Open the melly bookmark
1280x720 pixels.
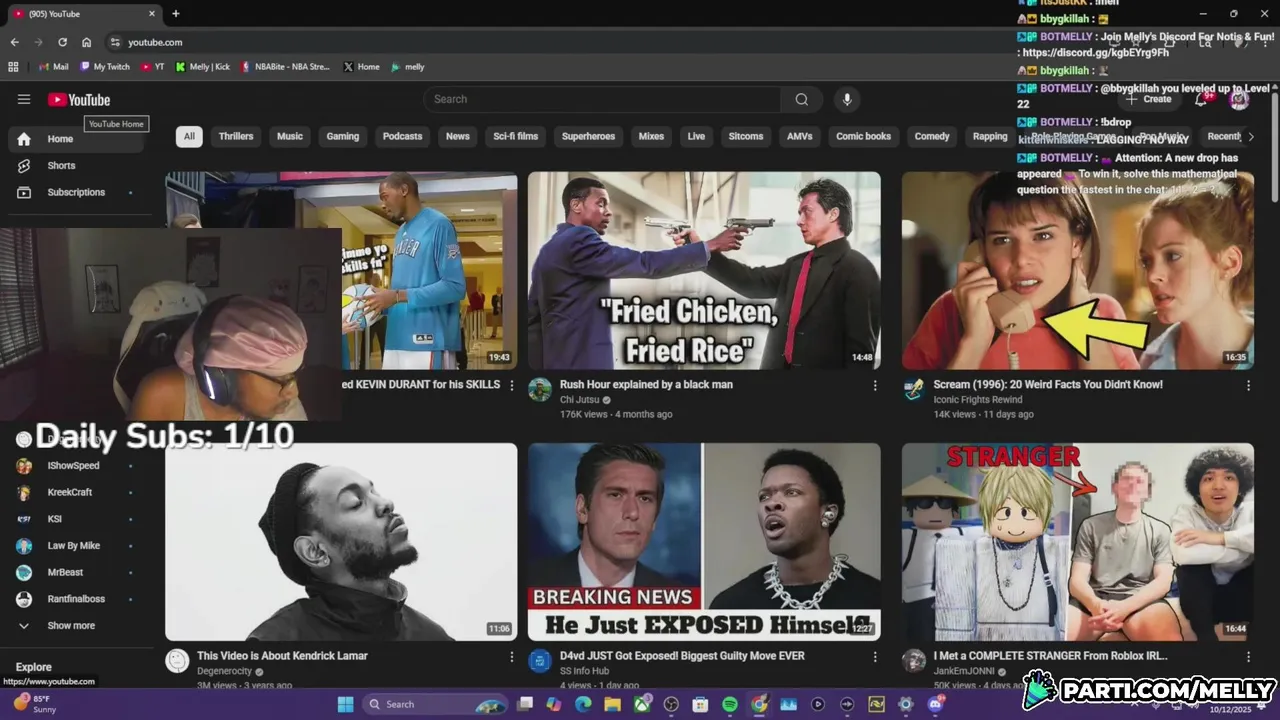408,67
